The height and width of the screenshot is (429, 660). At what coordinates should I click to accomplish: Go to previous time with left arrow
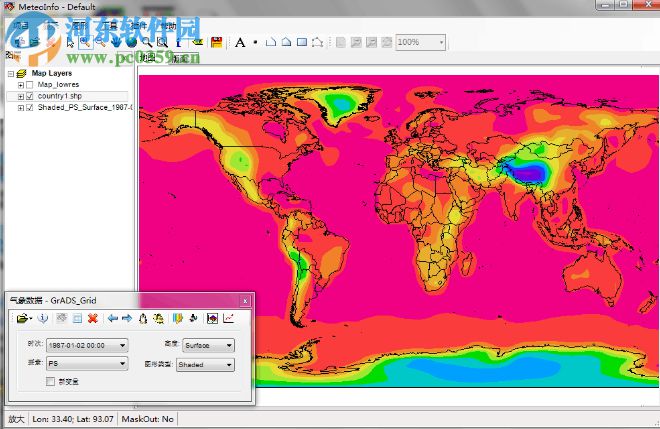[x=112, y=319]
